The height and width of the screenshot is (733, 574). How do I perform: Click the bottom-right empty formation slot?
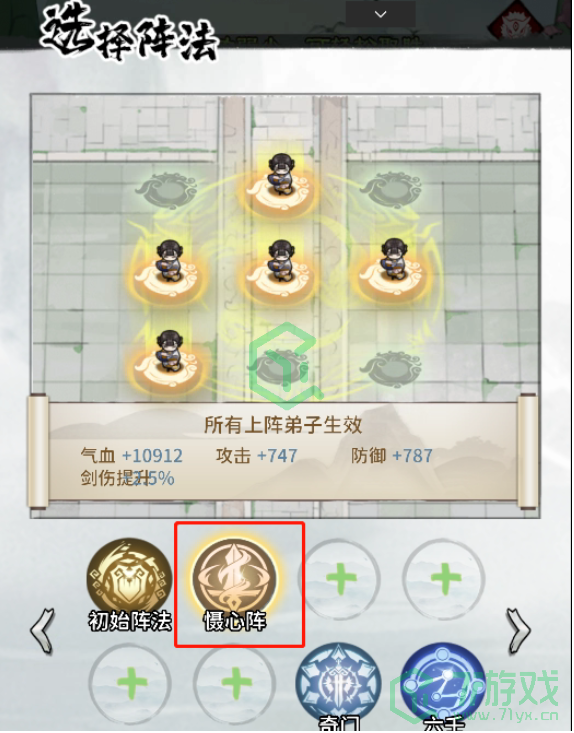click(392, 368)
